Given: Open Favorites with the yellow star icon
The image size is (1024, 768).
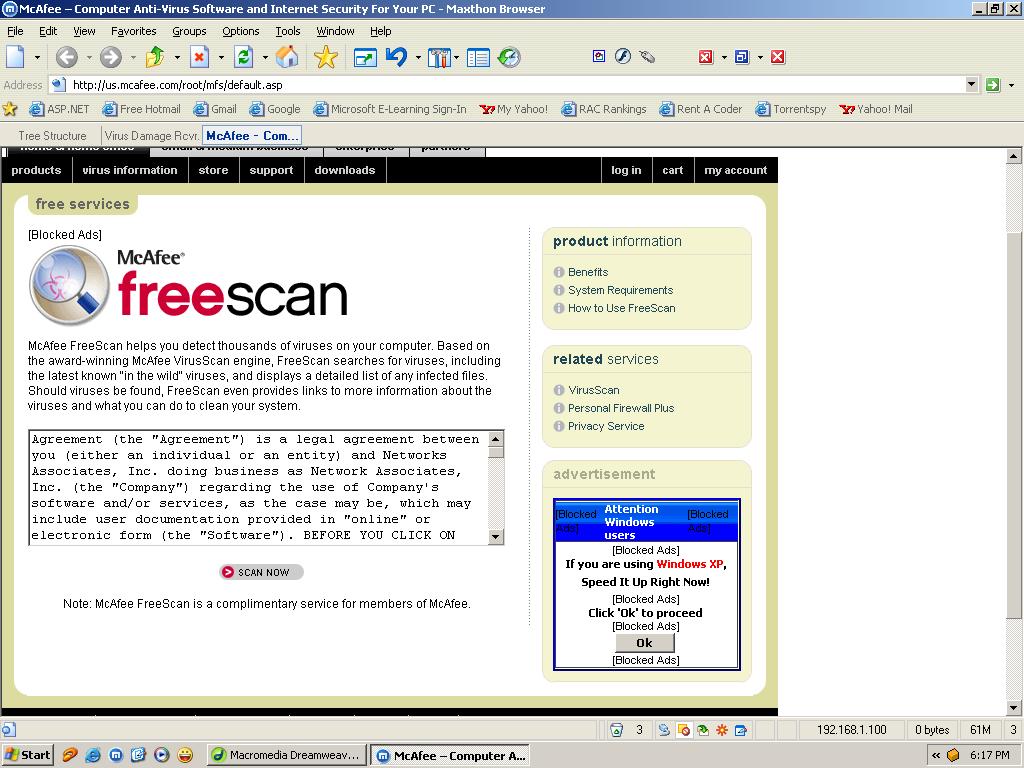Looking at the screenshot, I should click(326, 57).
